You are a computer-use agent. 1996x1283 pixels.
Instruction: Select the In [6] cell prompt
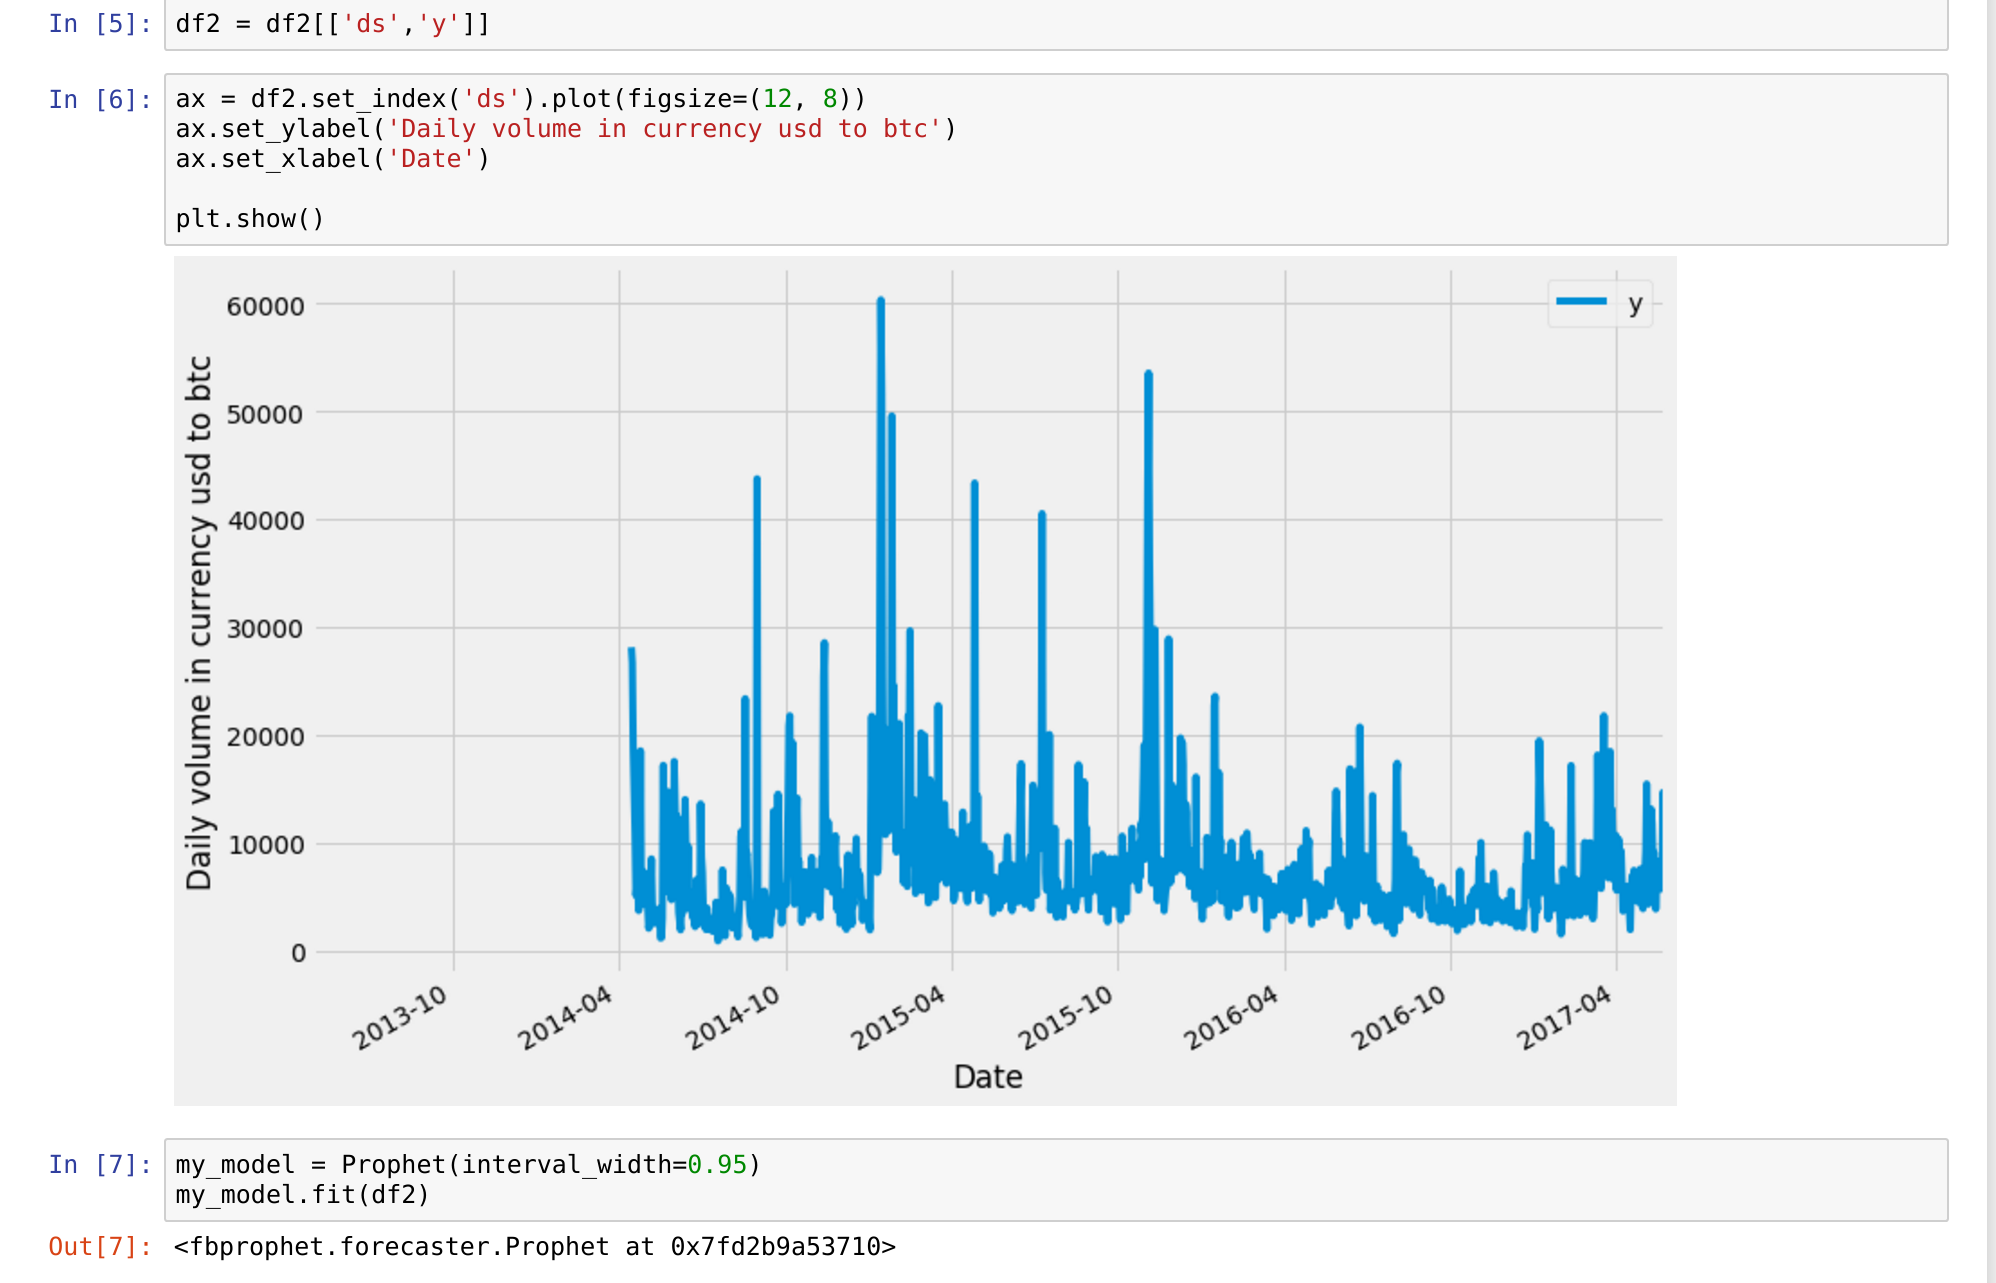(99, 100)
